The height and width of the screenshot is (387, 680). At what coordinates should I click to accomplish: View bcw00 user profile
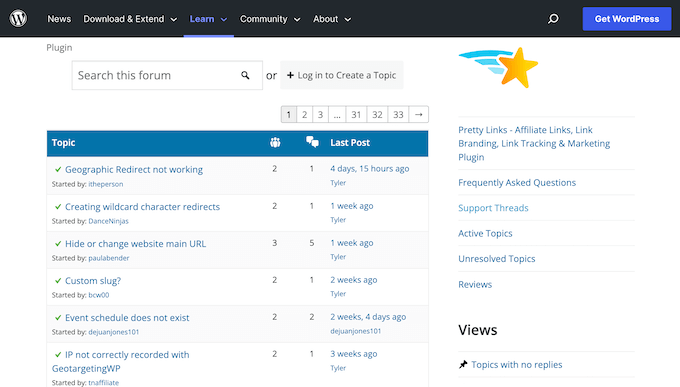(99, 295)
